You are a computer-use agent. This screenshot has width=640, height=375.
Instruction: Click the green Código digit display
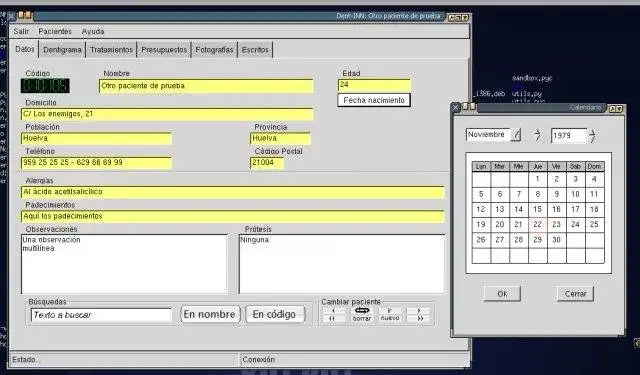[45, 86]
